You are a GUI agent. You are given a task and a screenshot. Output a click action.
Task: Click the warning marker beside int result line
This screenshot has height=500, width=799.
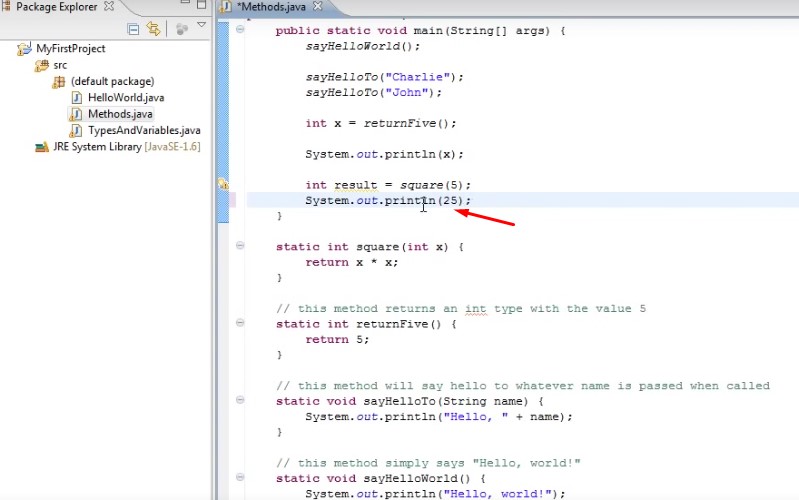(224, 185)
